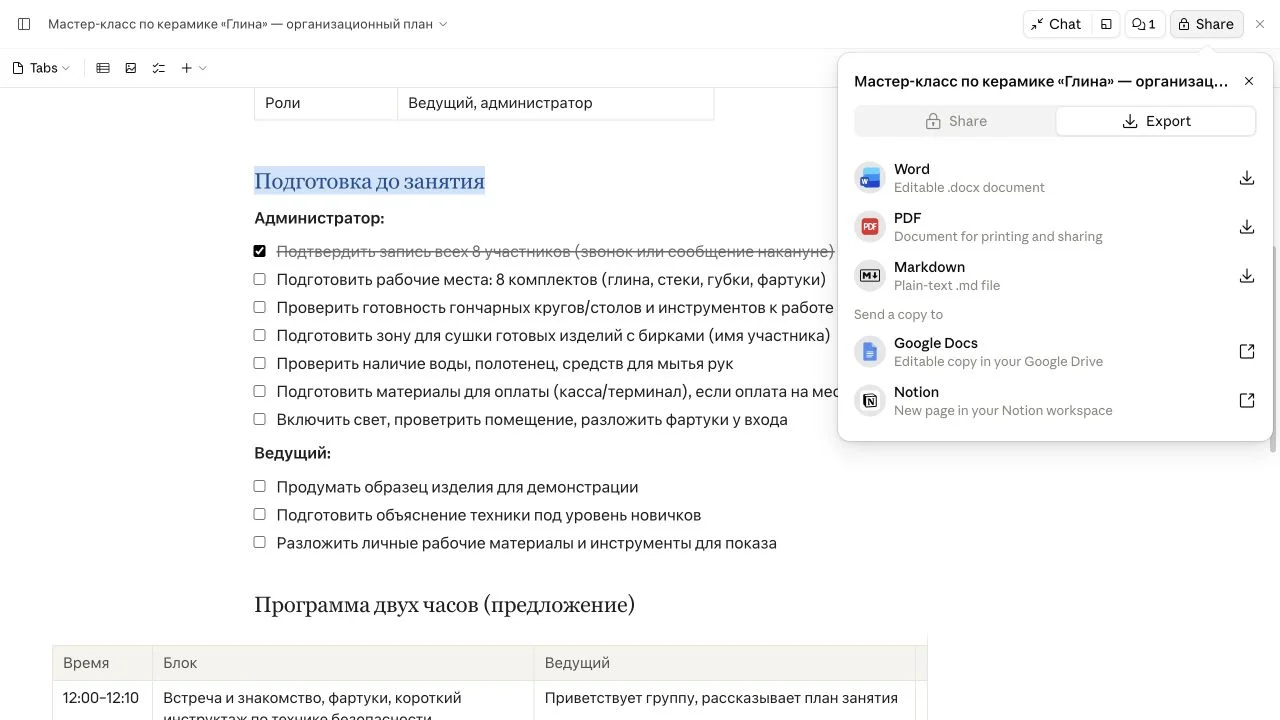Select the Export tab in popup
1280x720 pixels.
point(1156,121)
